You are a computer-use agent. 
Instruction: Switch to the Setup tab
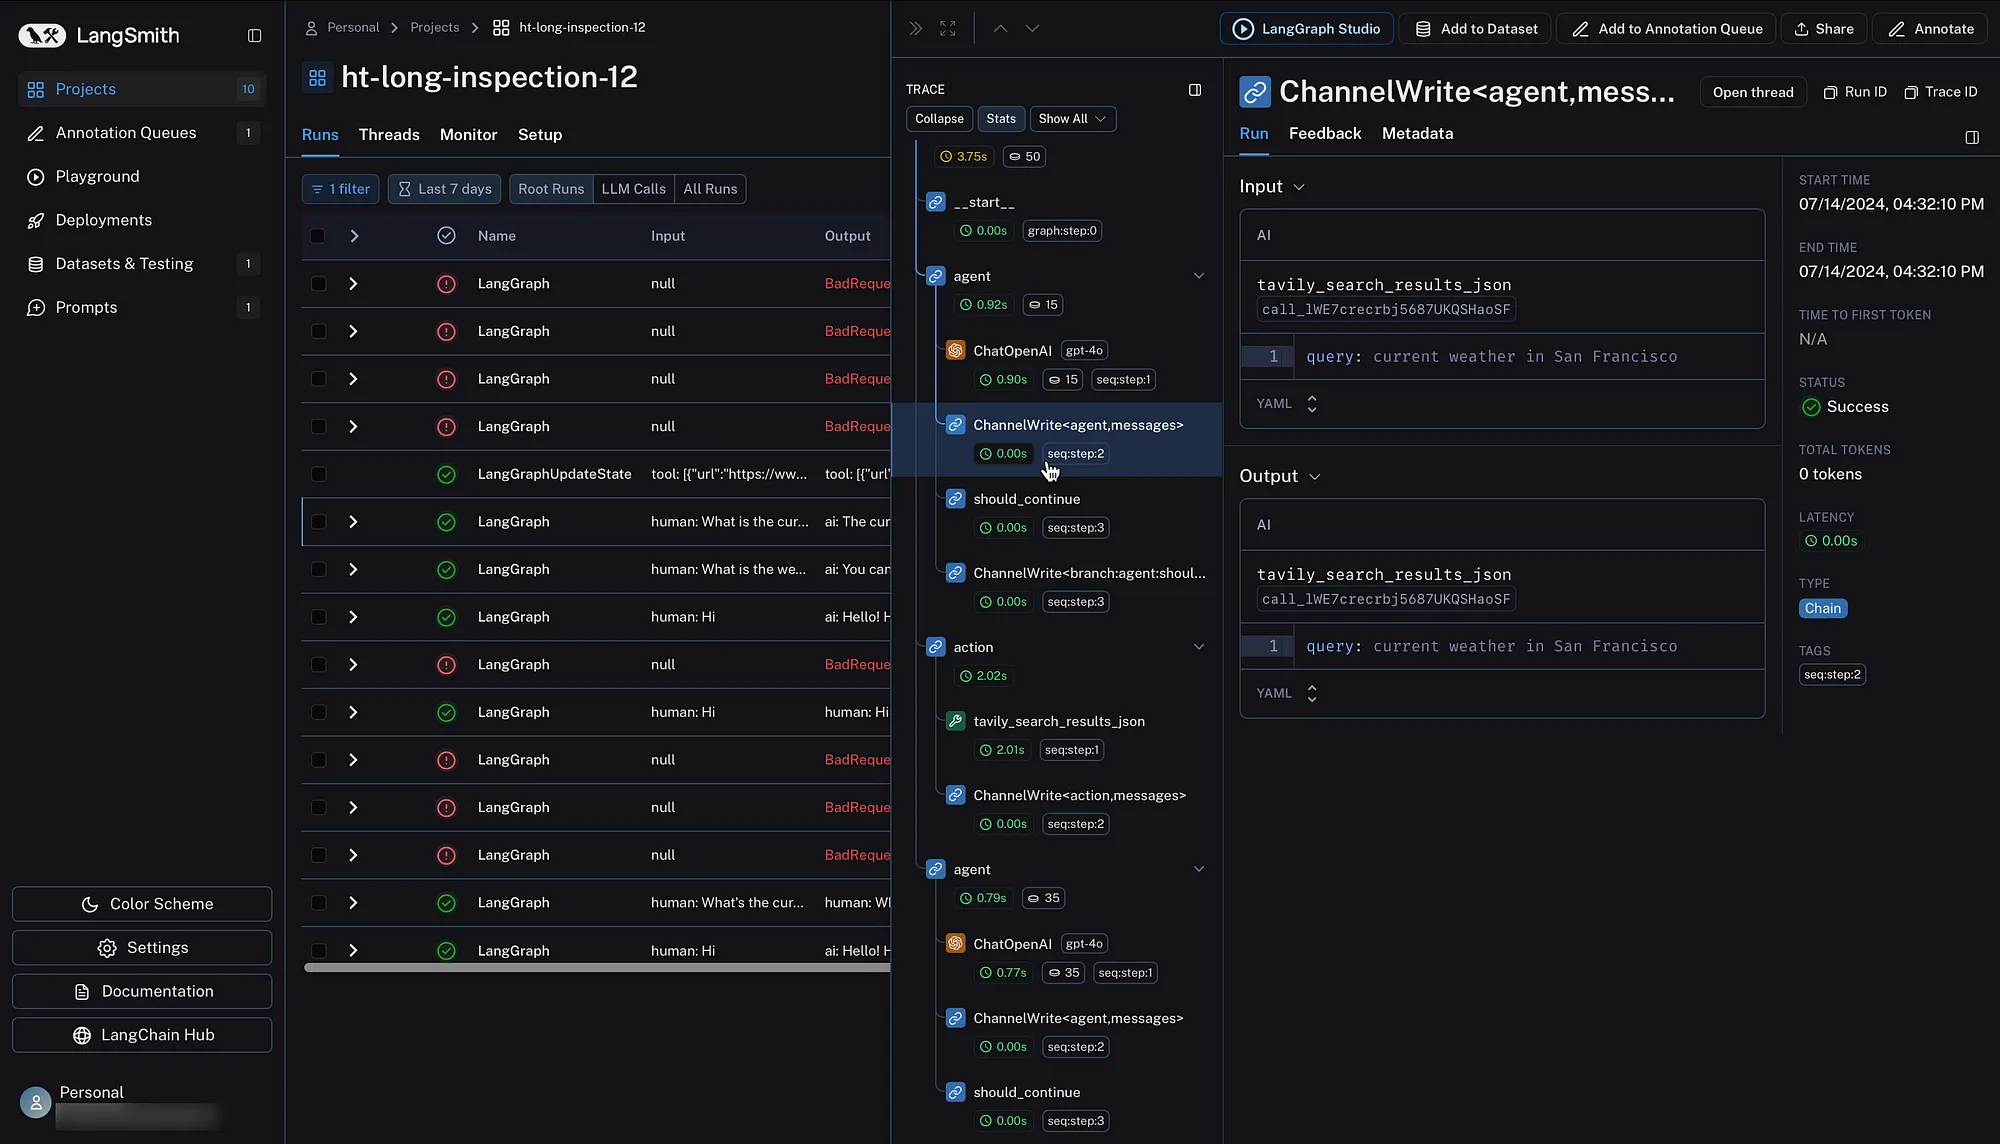tap(540, 135)
